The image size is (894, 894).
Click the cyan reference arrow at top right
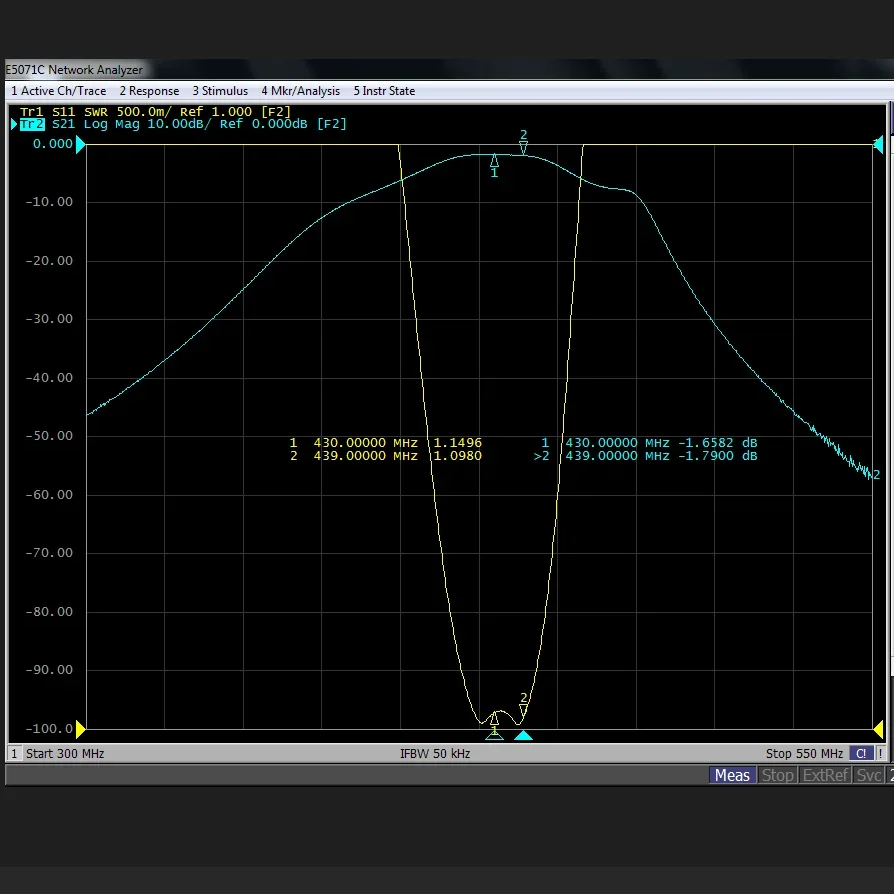[x=878, y=145]
